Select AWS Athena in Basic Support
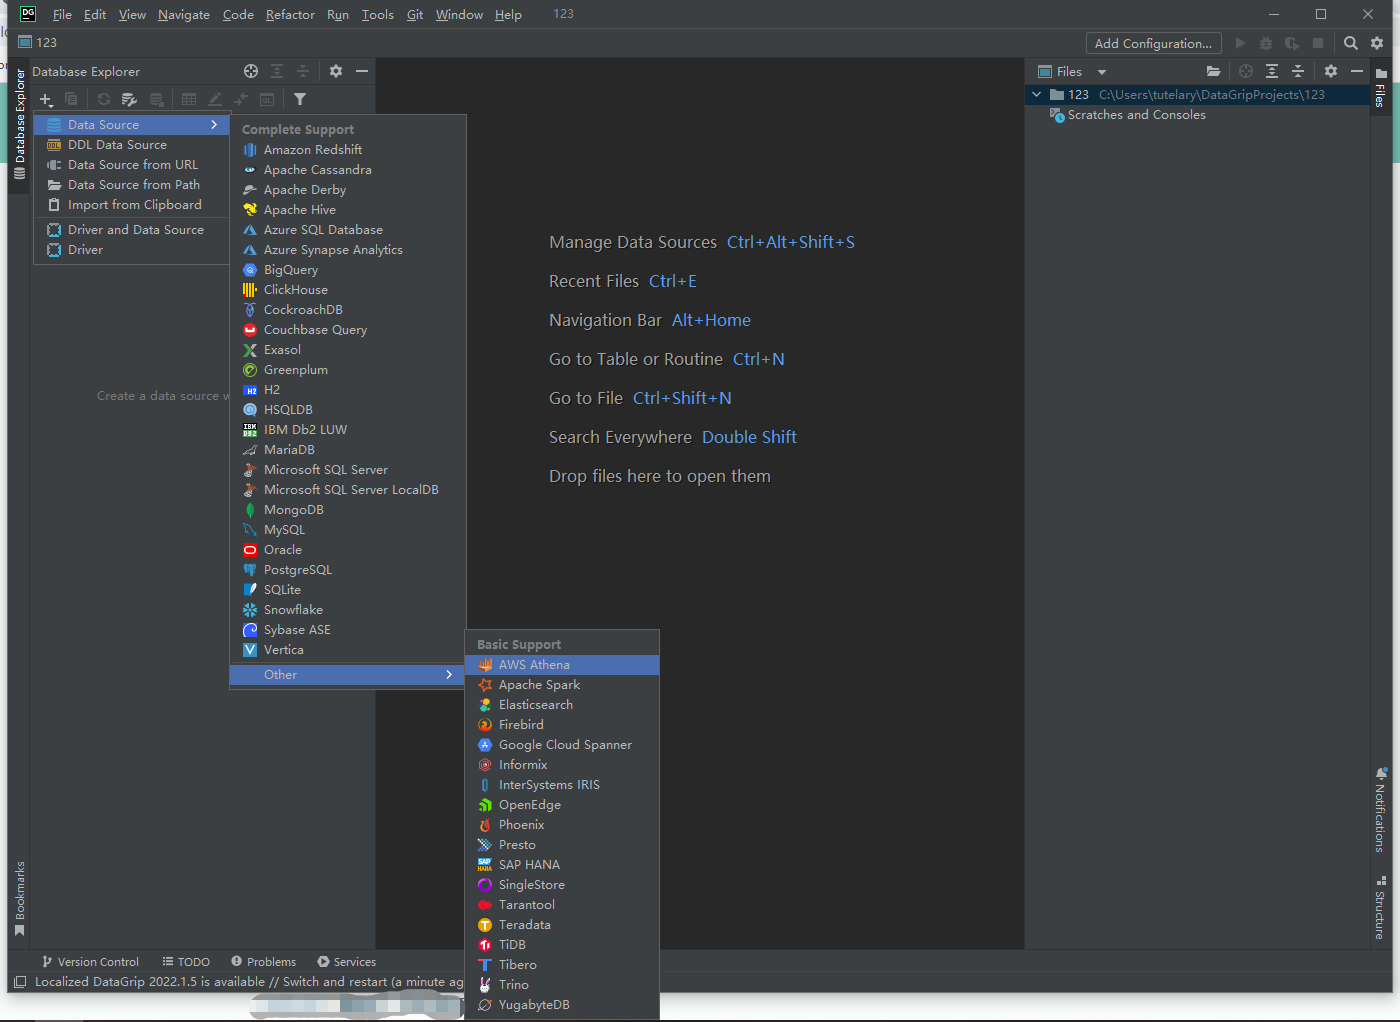The height and width of the screenshot is (1022, 1400). [562, 665]
